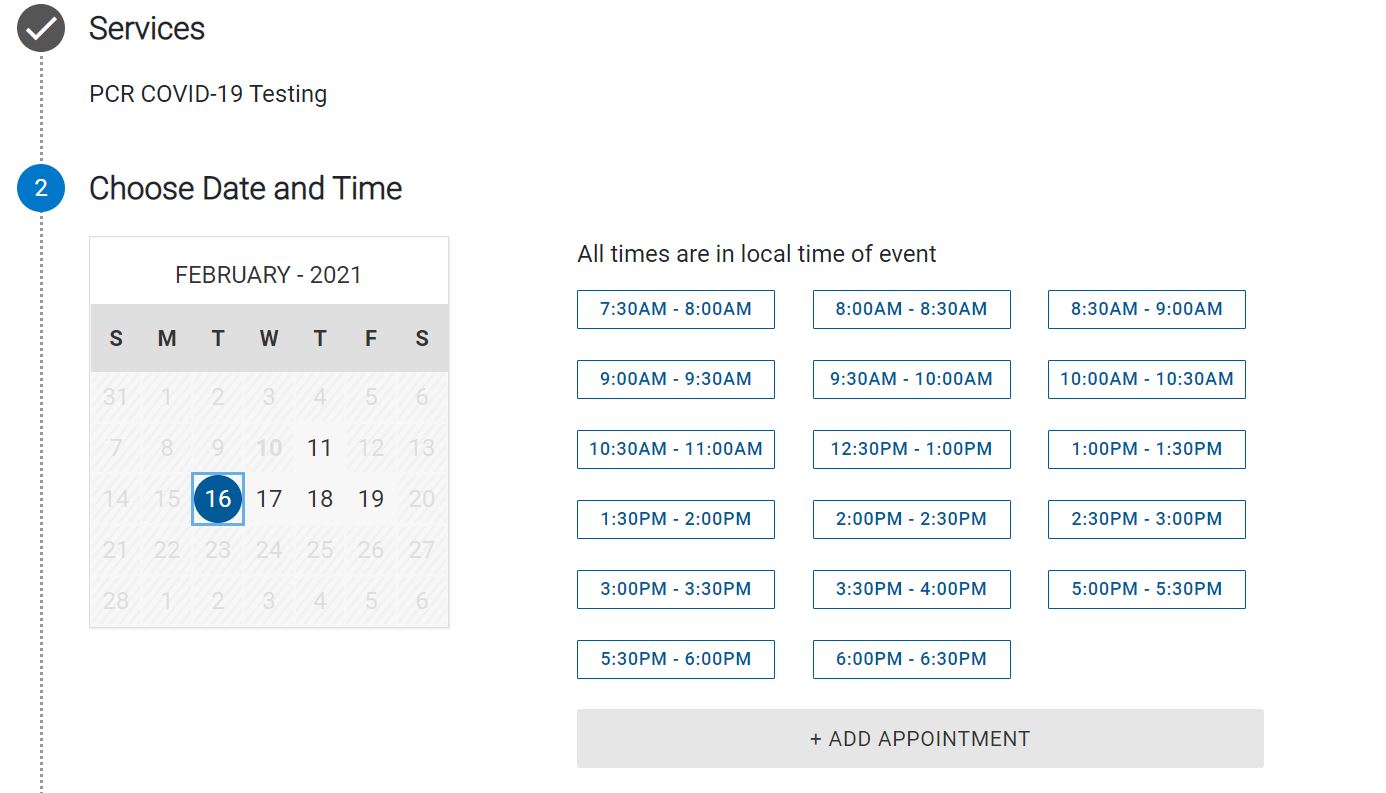Choose the 1:30PM - 2:00PM slot
1386x793 pixels.
676,519
